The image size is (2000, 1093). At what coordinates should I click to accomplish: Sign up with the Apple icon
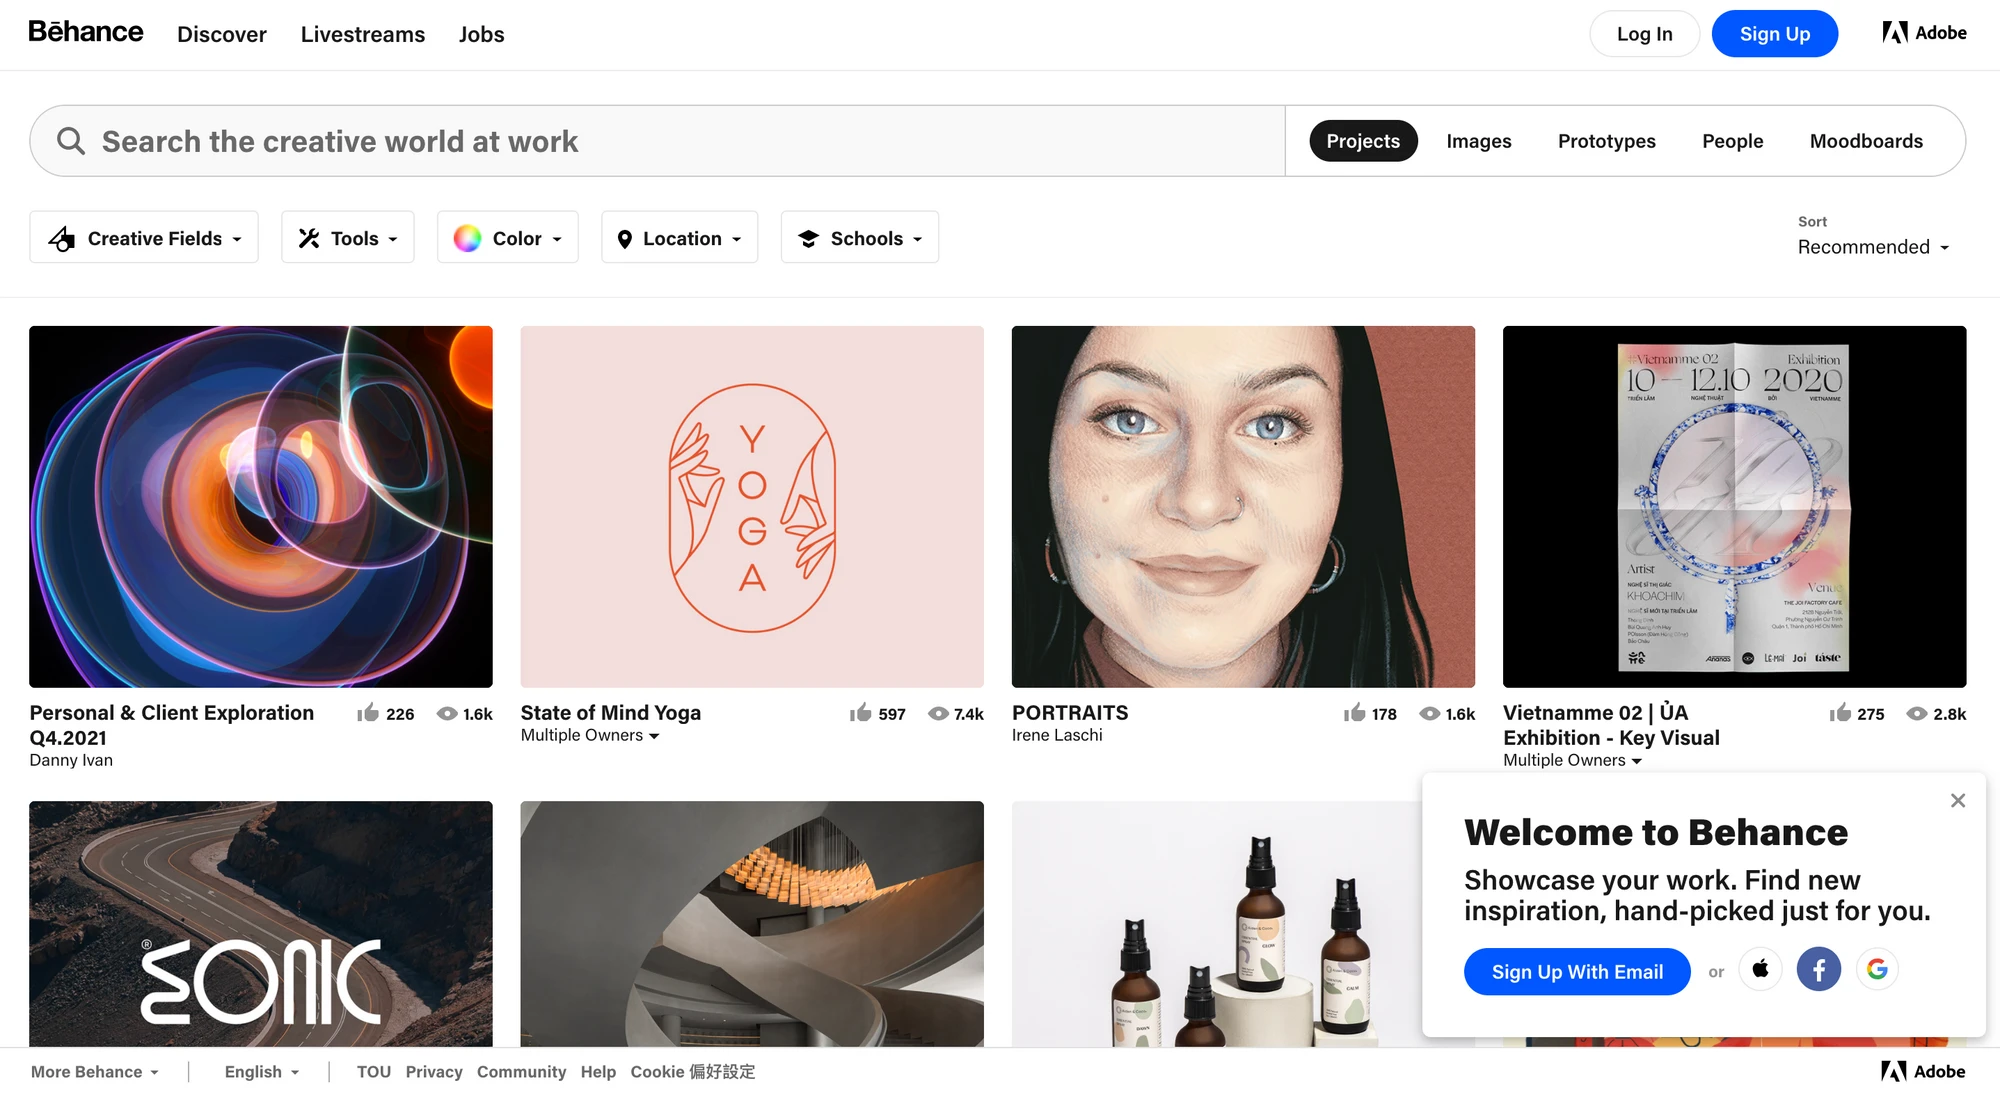coord(1761,969)
